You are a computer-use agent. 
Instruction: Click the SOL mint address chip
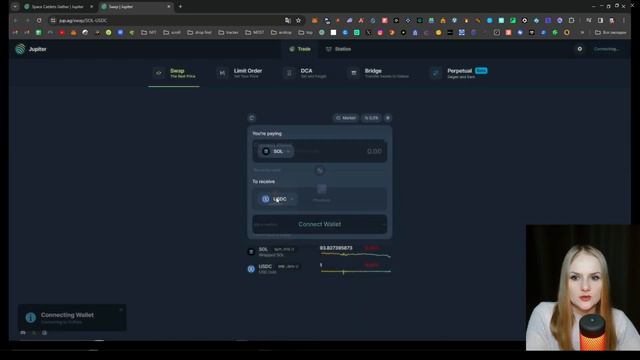coord(284,249)
